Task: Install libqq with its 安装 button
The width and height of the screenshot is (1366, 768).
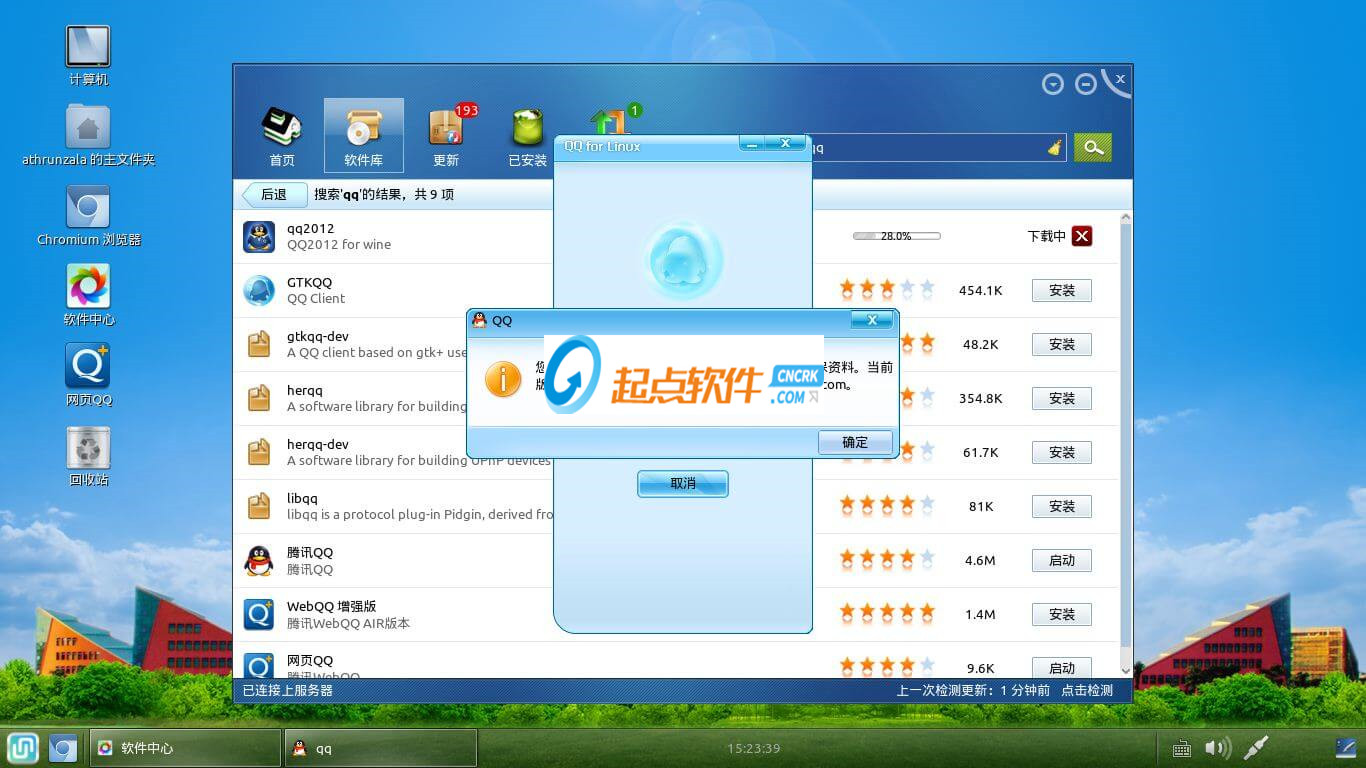Action: (1062, 506)
